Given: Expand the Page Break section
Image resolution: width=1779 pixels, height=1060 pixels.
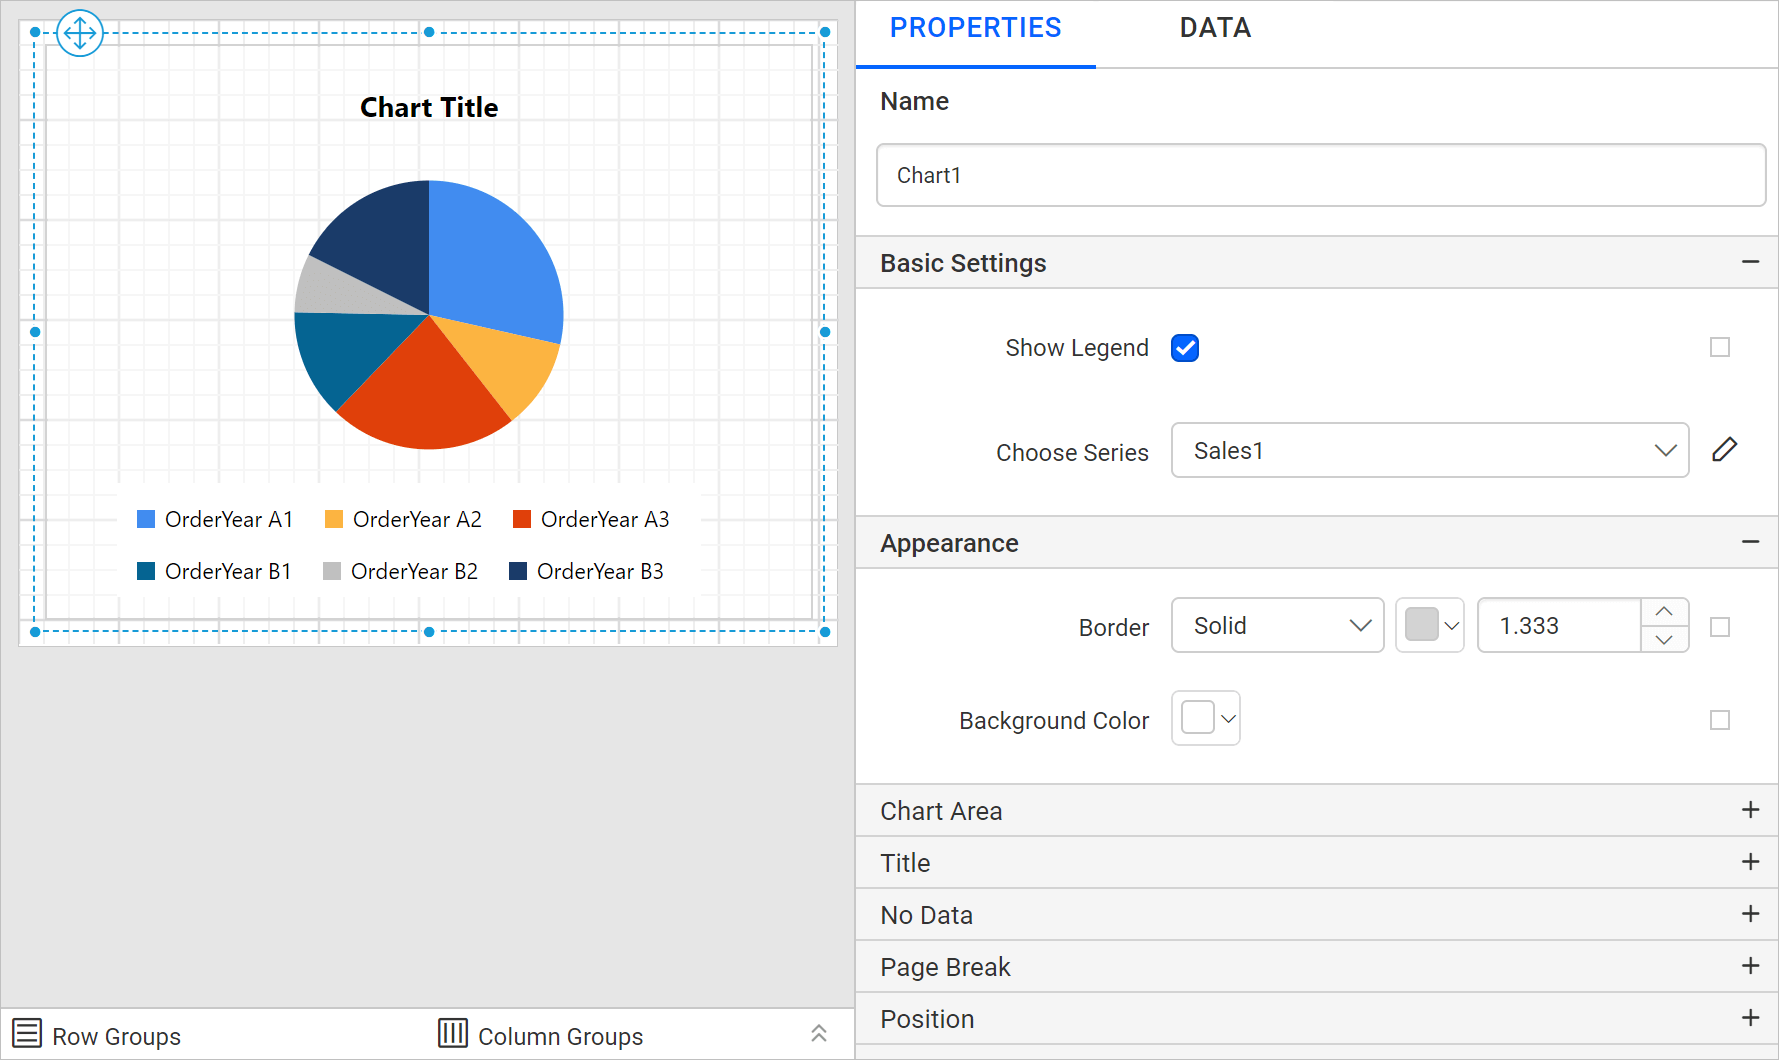Looking at the screenshot, I should pyautogui.click(x=1750, y=966).
